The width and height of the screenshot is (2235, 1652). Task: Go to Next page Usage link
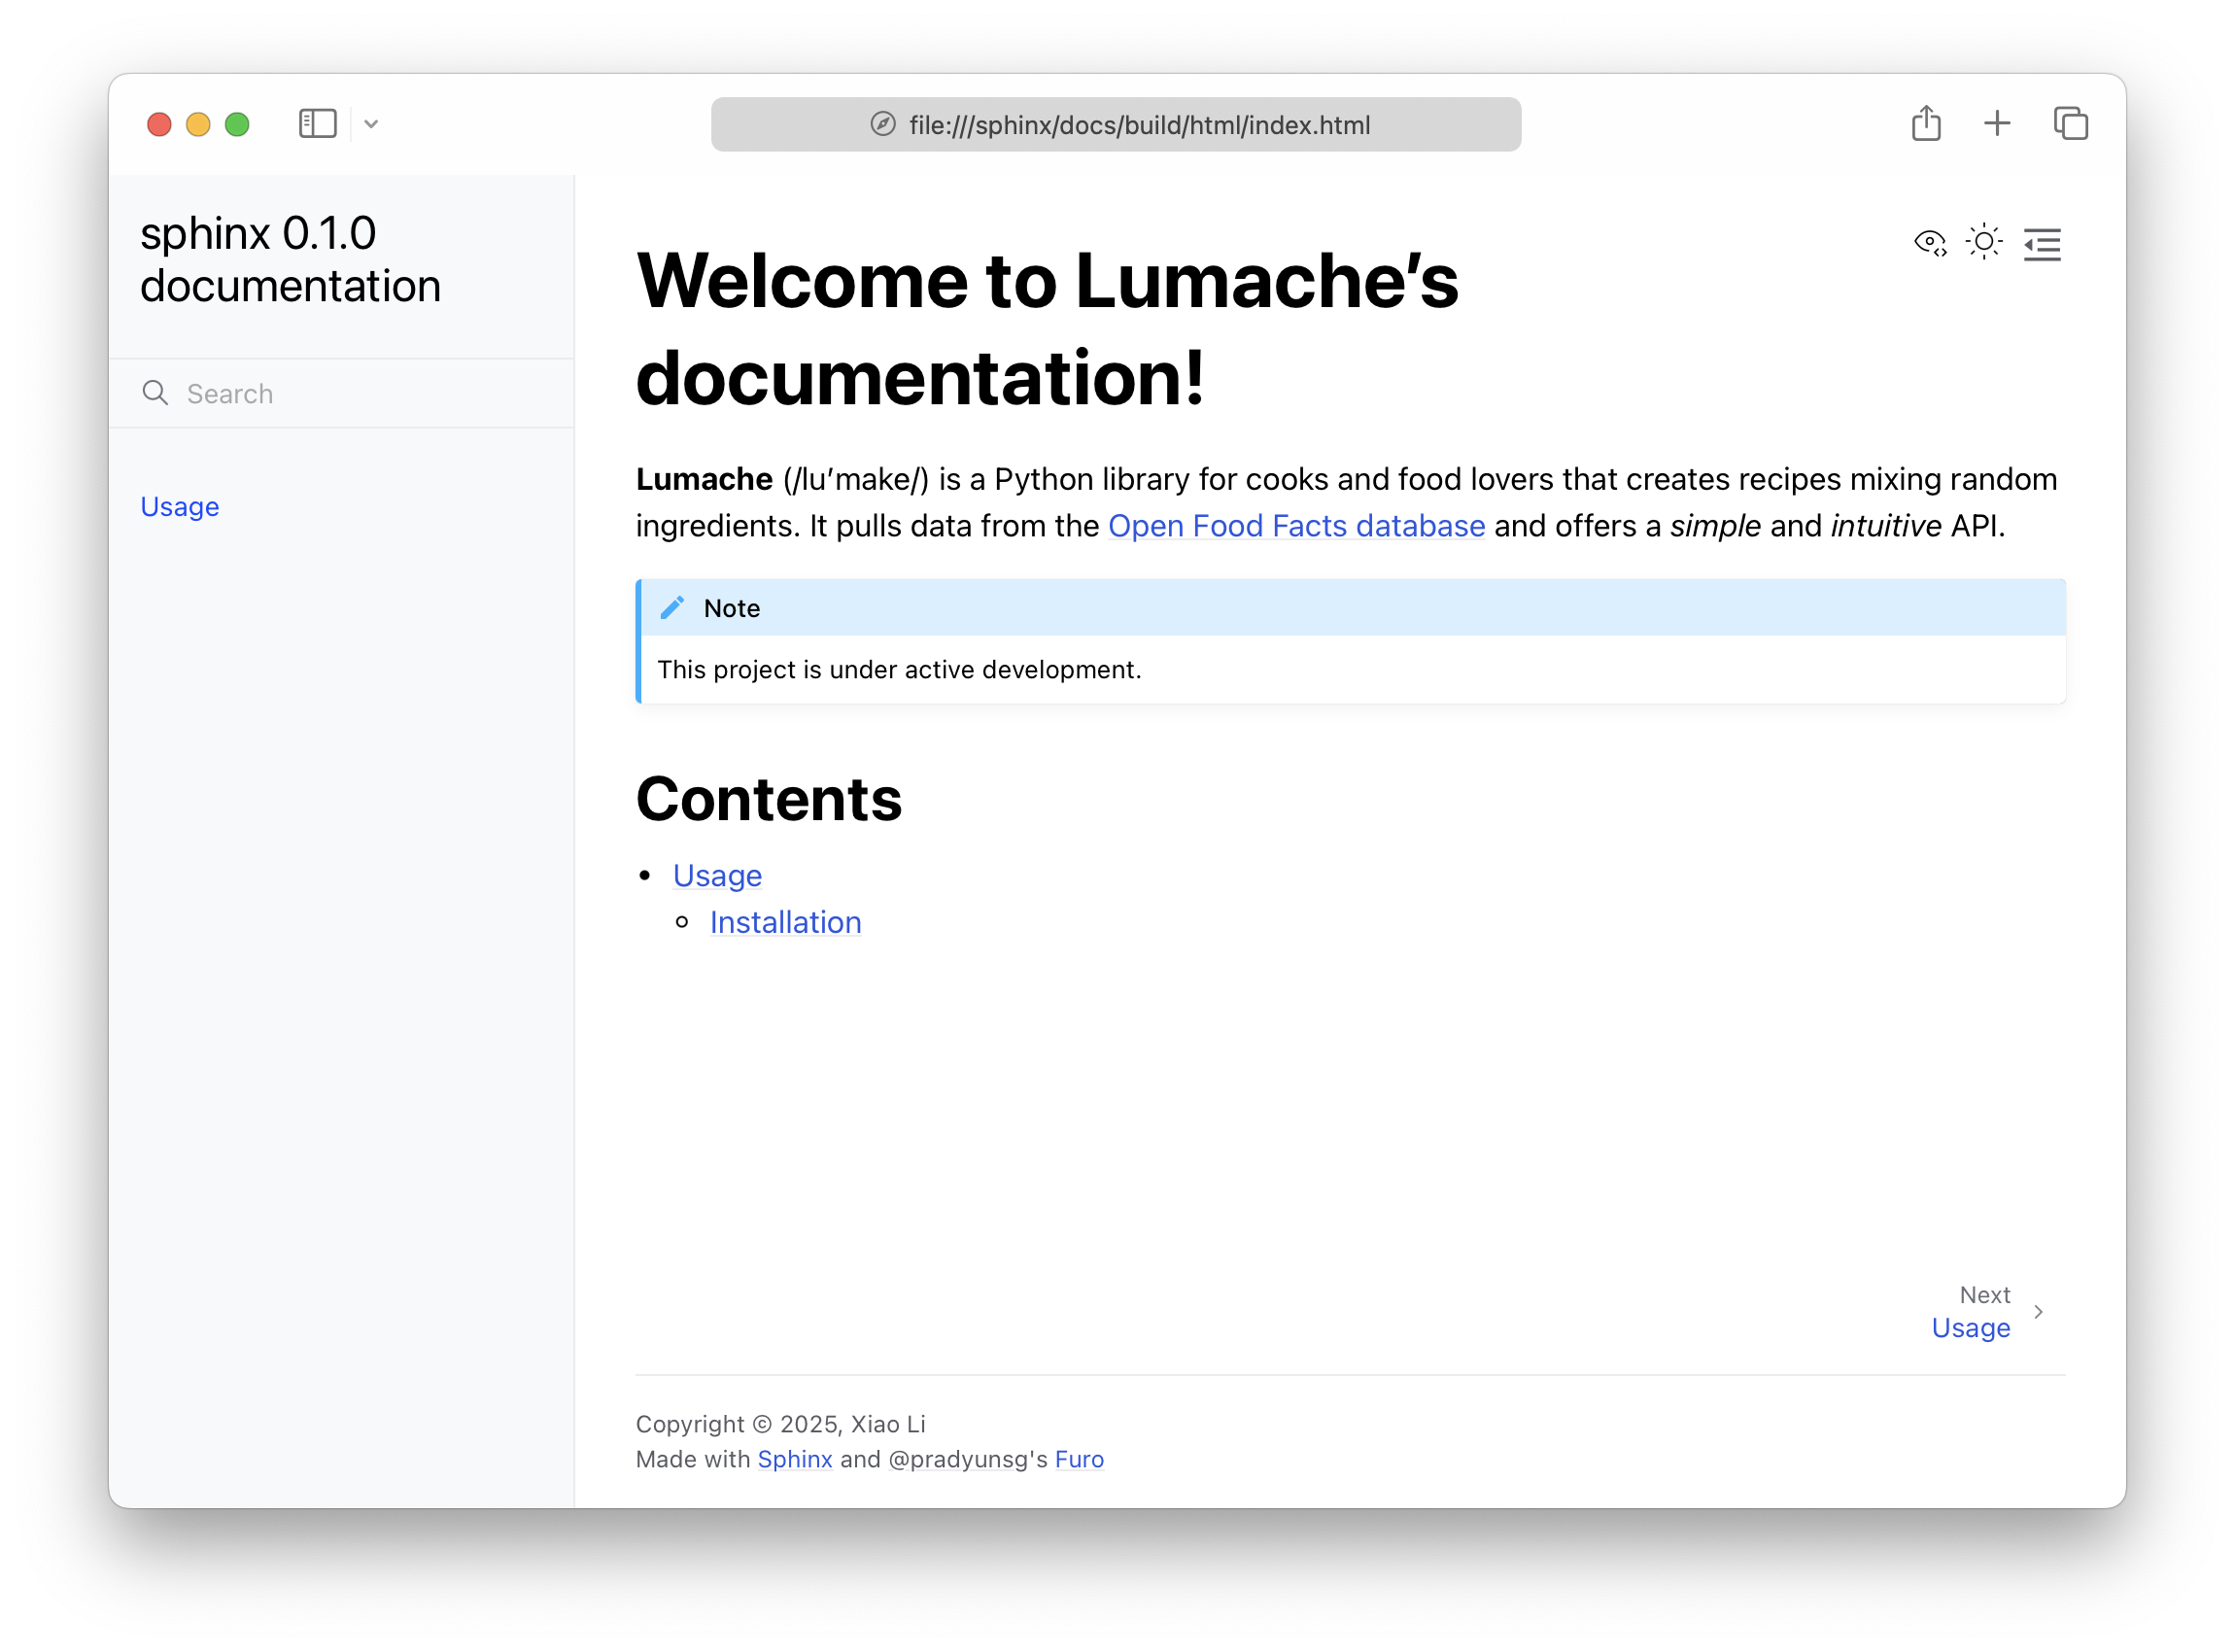point(1970,1328)
